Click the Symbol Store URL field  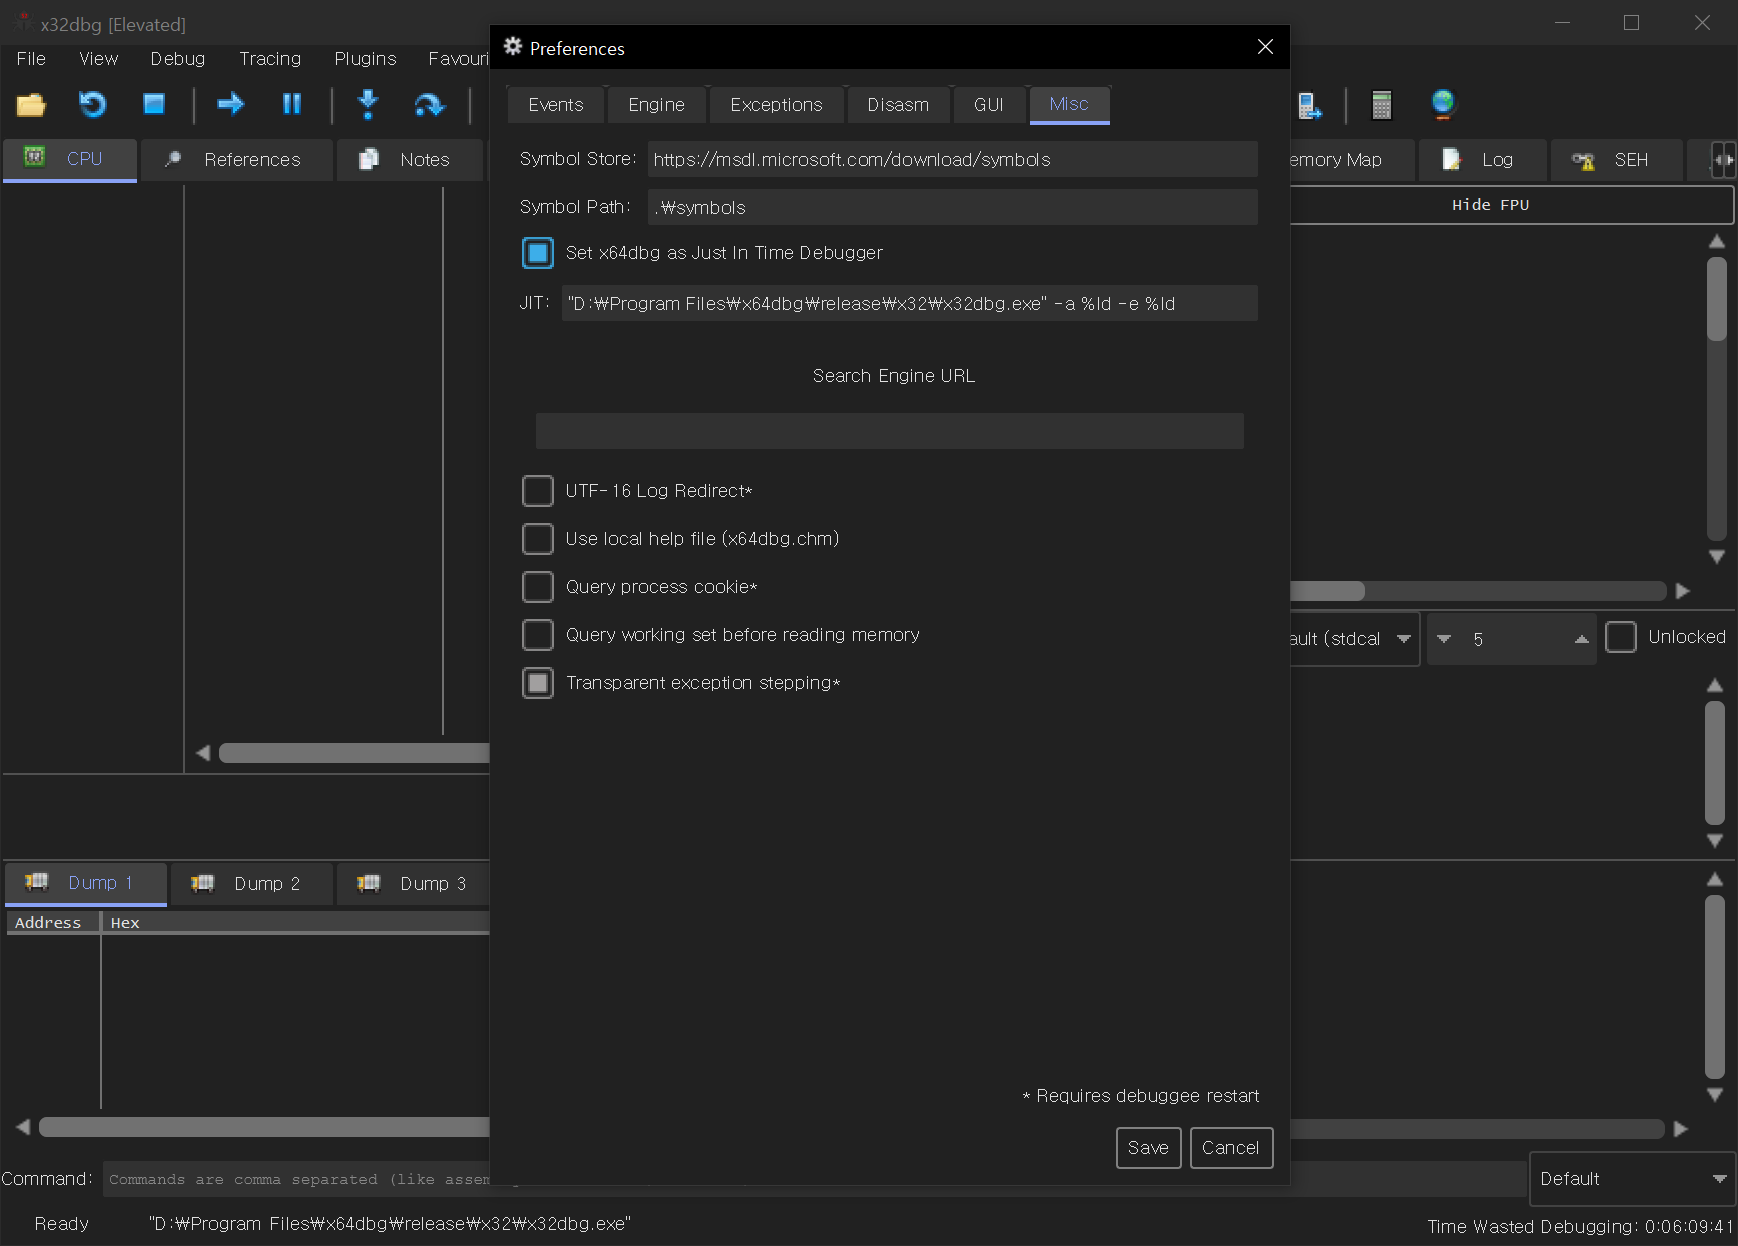(x=952, y=160)
